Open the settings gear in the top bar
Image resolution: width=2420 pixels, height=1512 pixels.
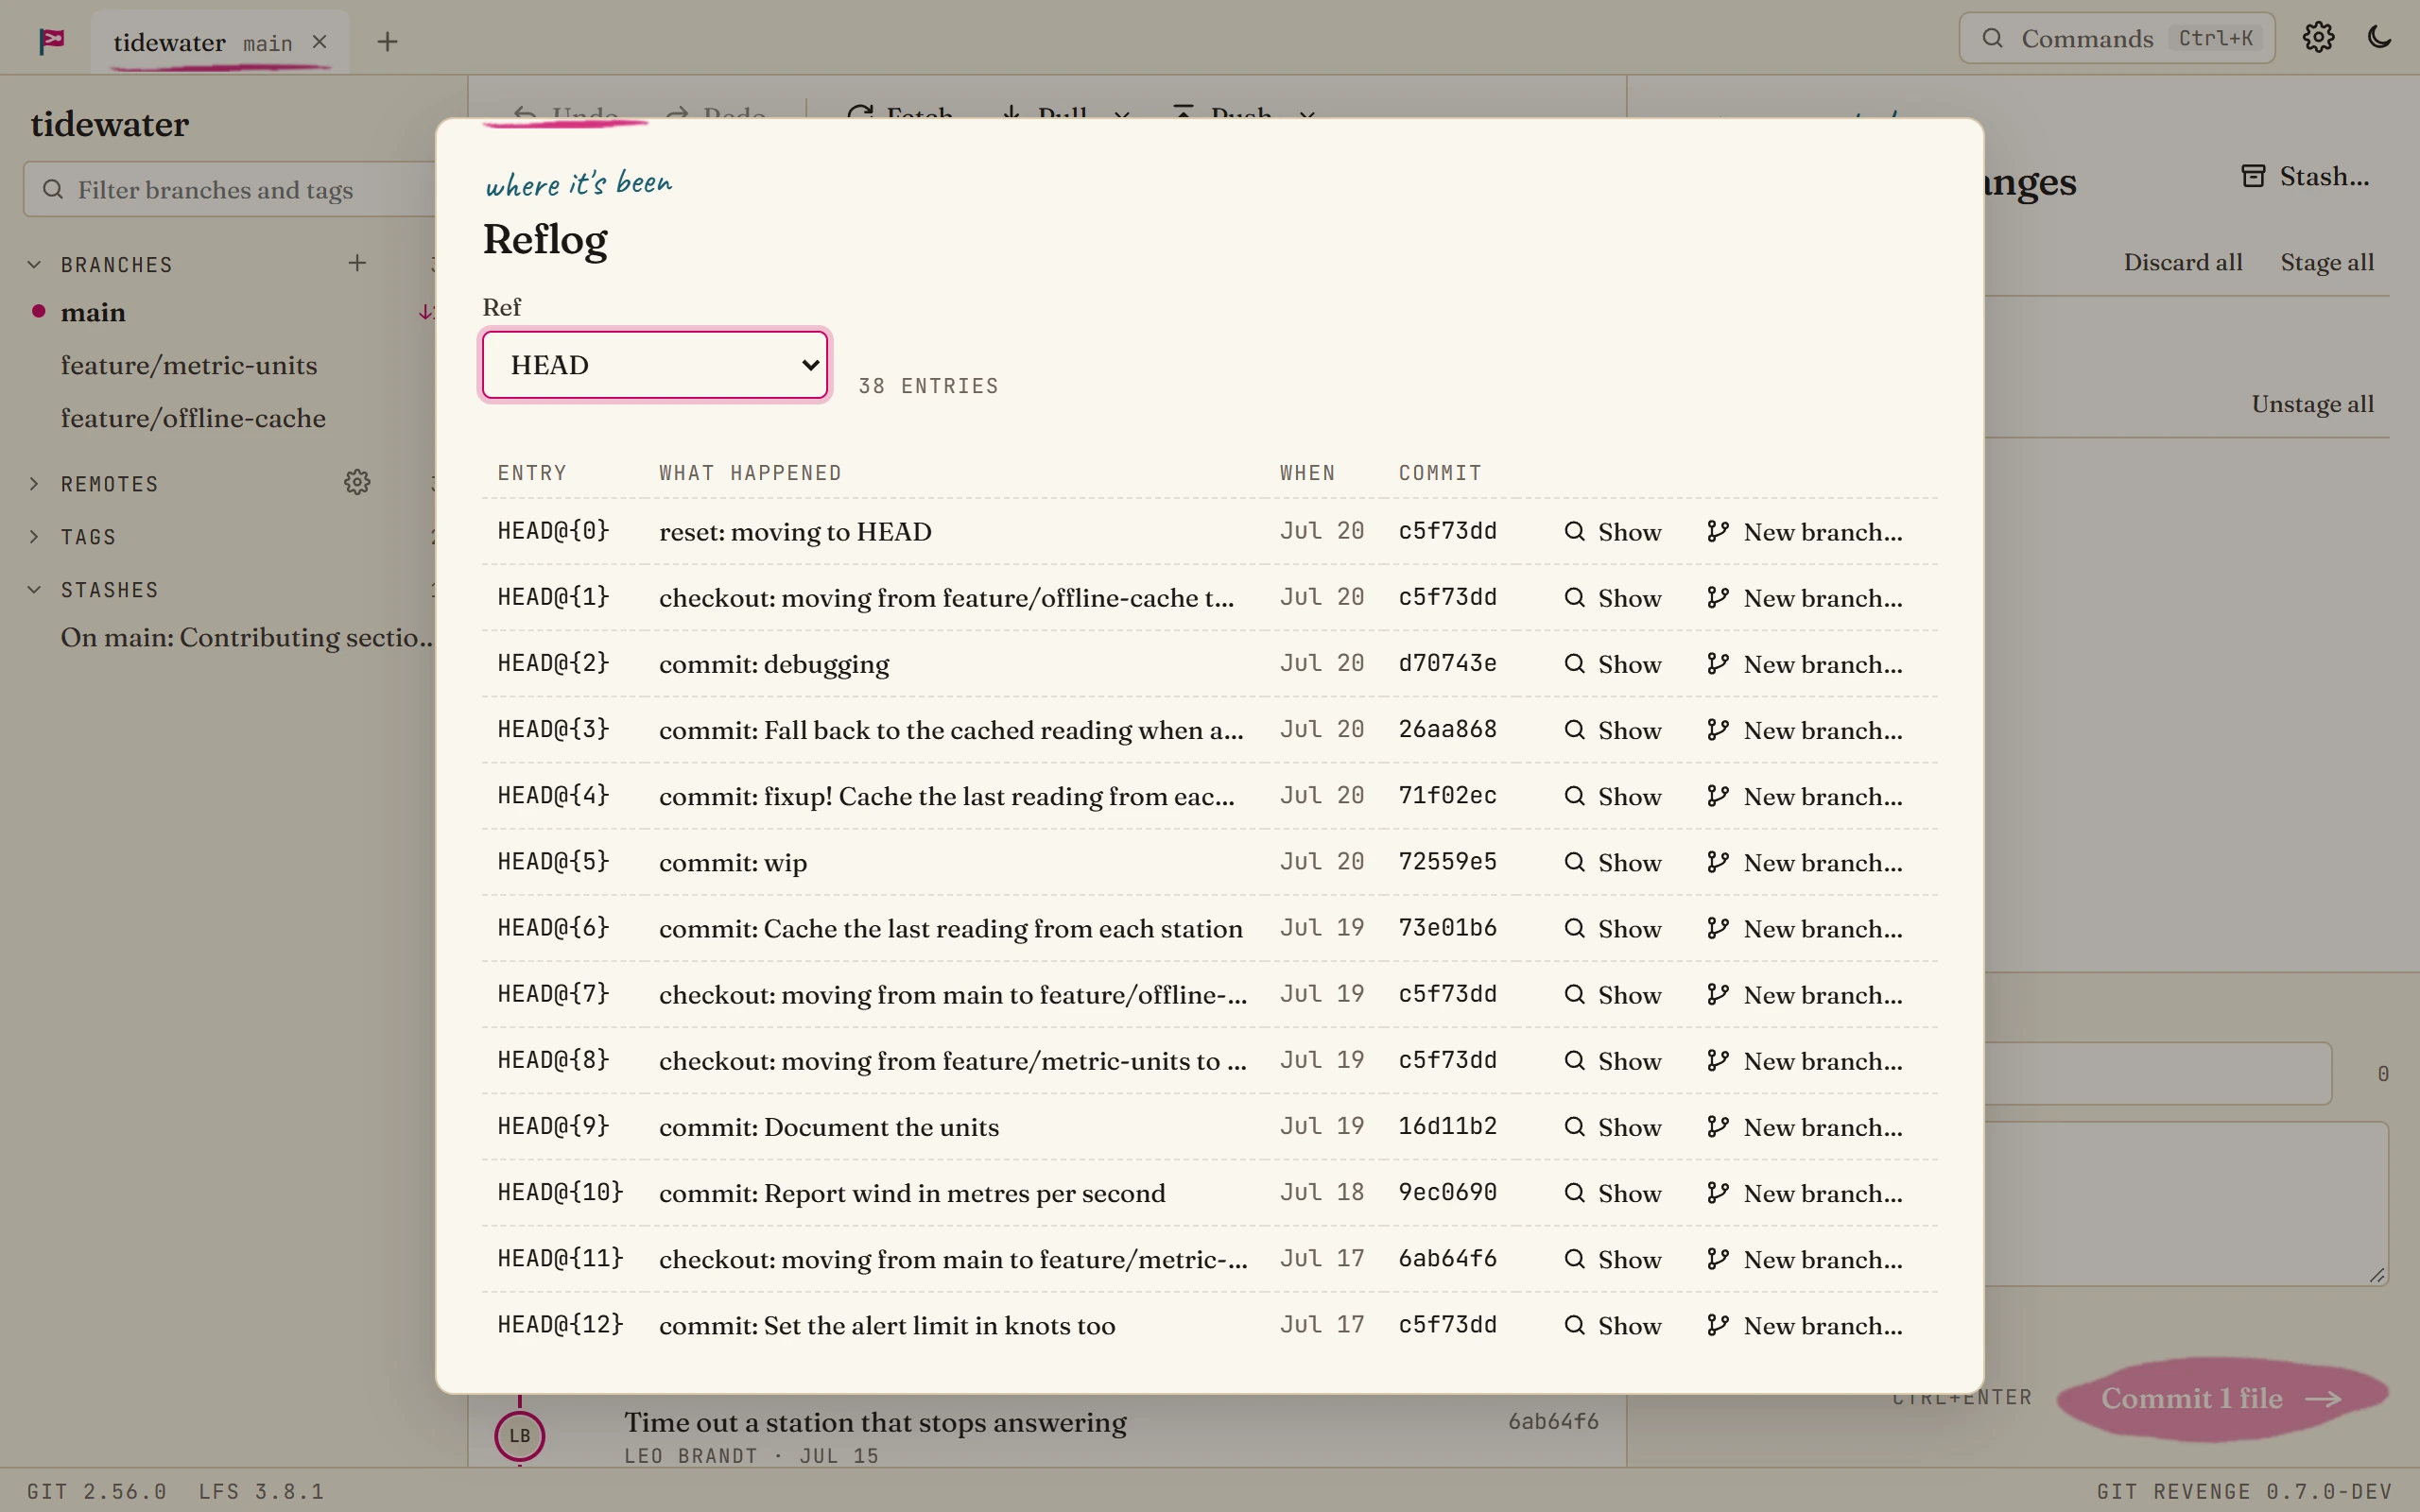click(2318, 38)
